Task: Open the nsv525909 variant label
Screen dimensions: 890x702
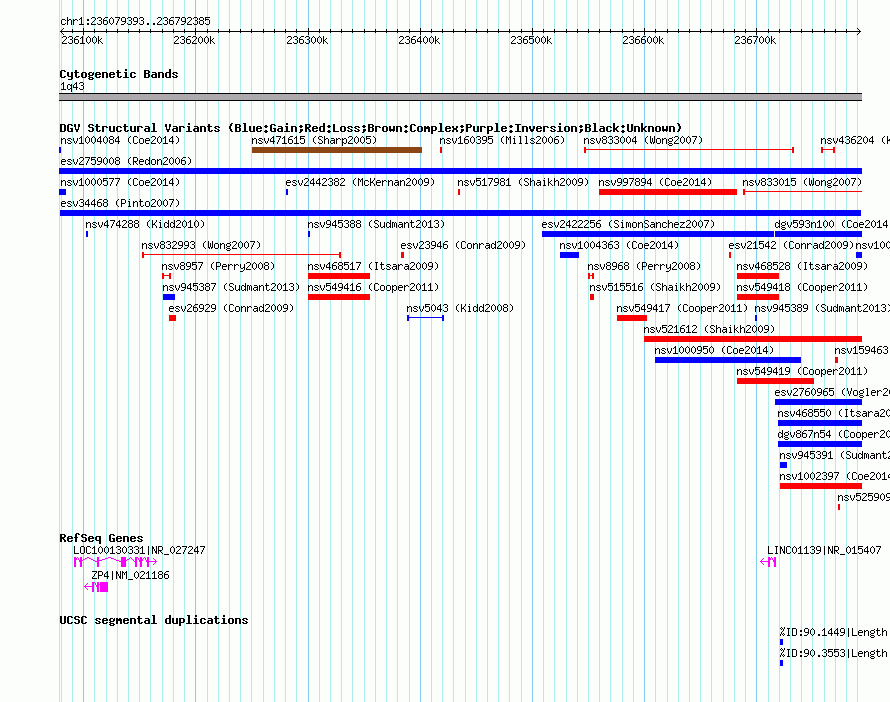Action: pyautogui.click(x=863, y=497)
